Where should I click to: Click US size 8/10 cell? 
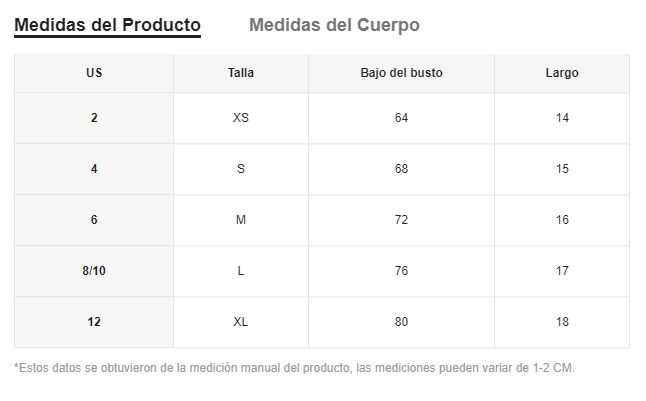click(94, 271)
